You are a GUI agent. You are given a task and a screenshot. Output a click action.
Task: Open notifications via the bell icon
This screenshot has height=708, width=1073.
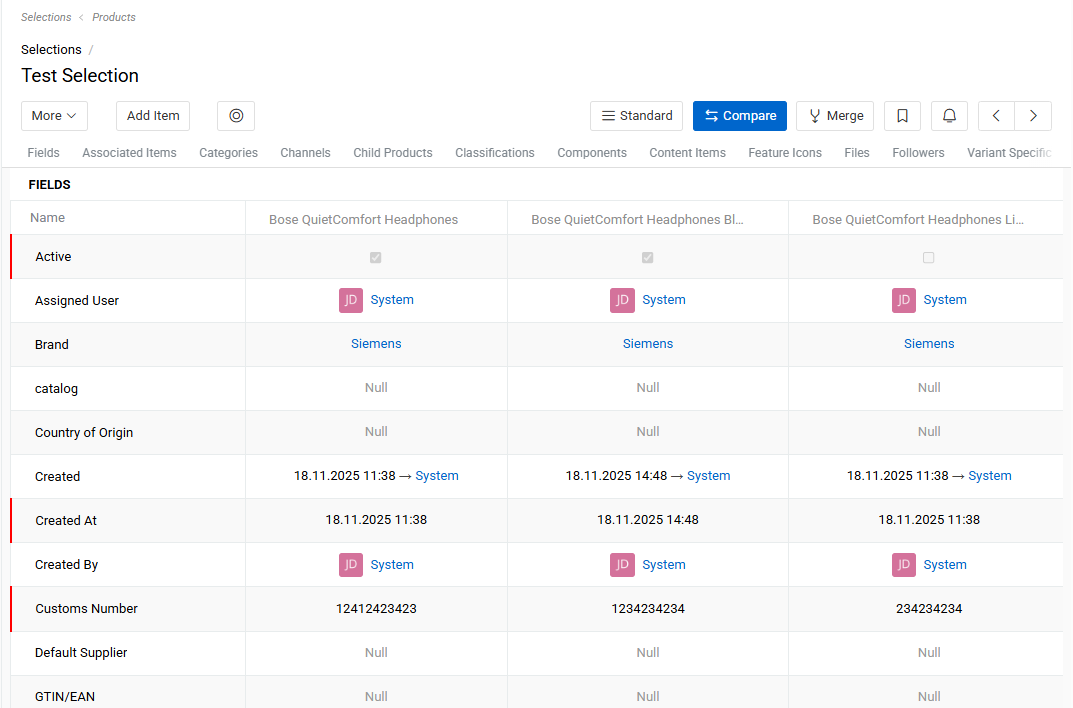(949, 116)
